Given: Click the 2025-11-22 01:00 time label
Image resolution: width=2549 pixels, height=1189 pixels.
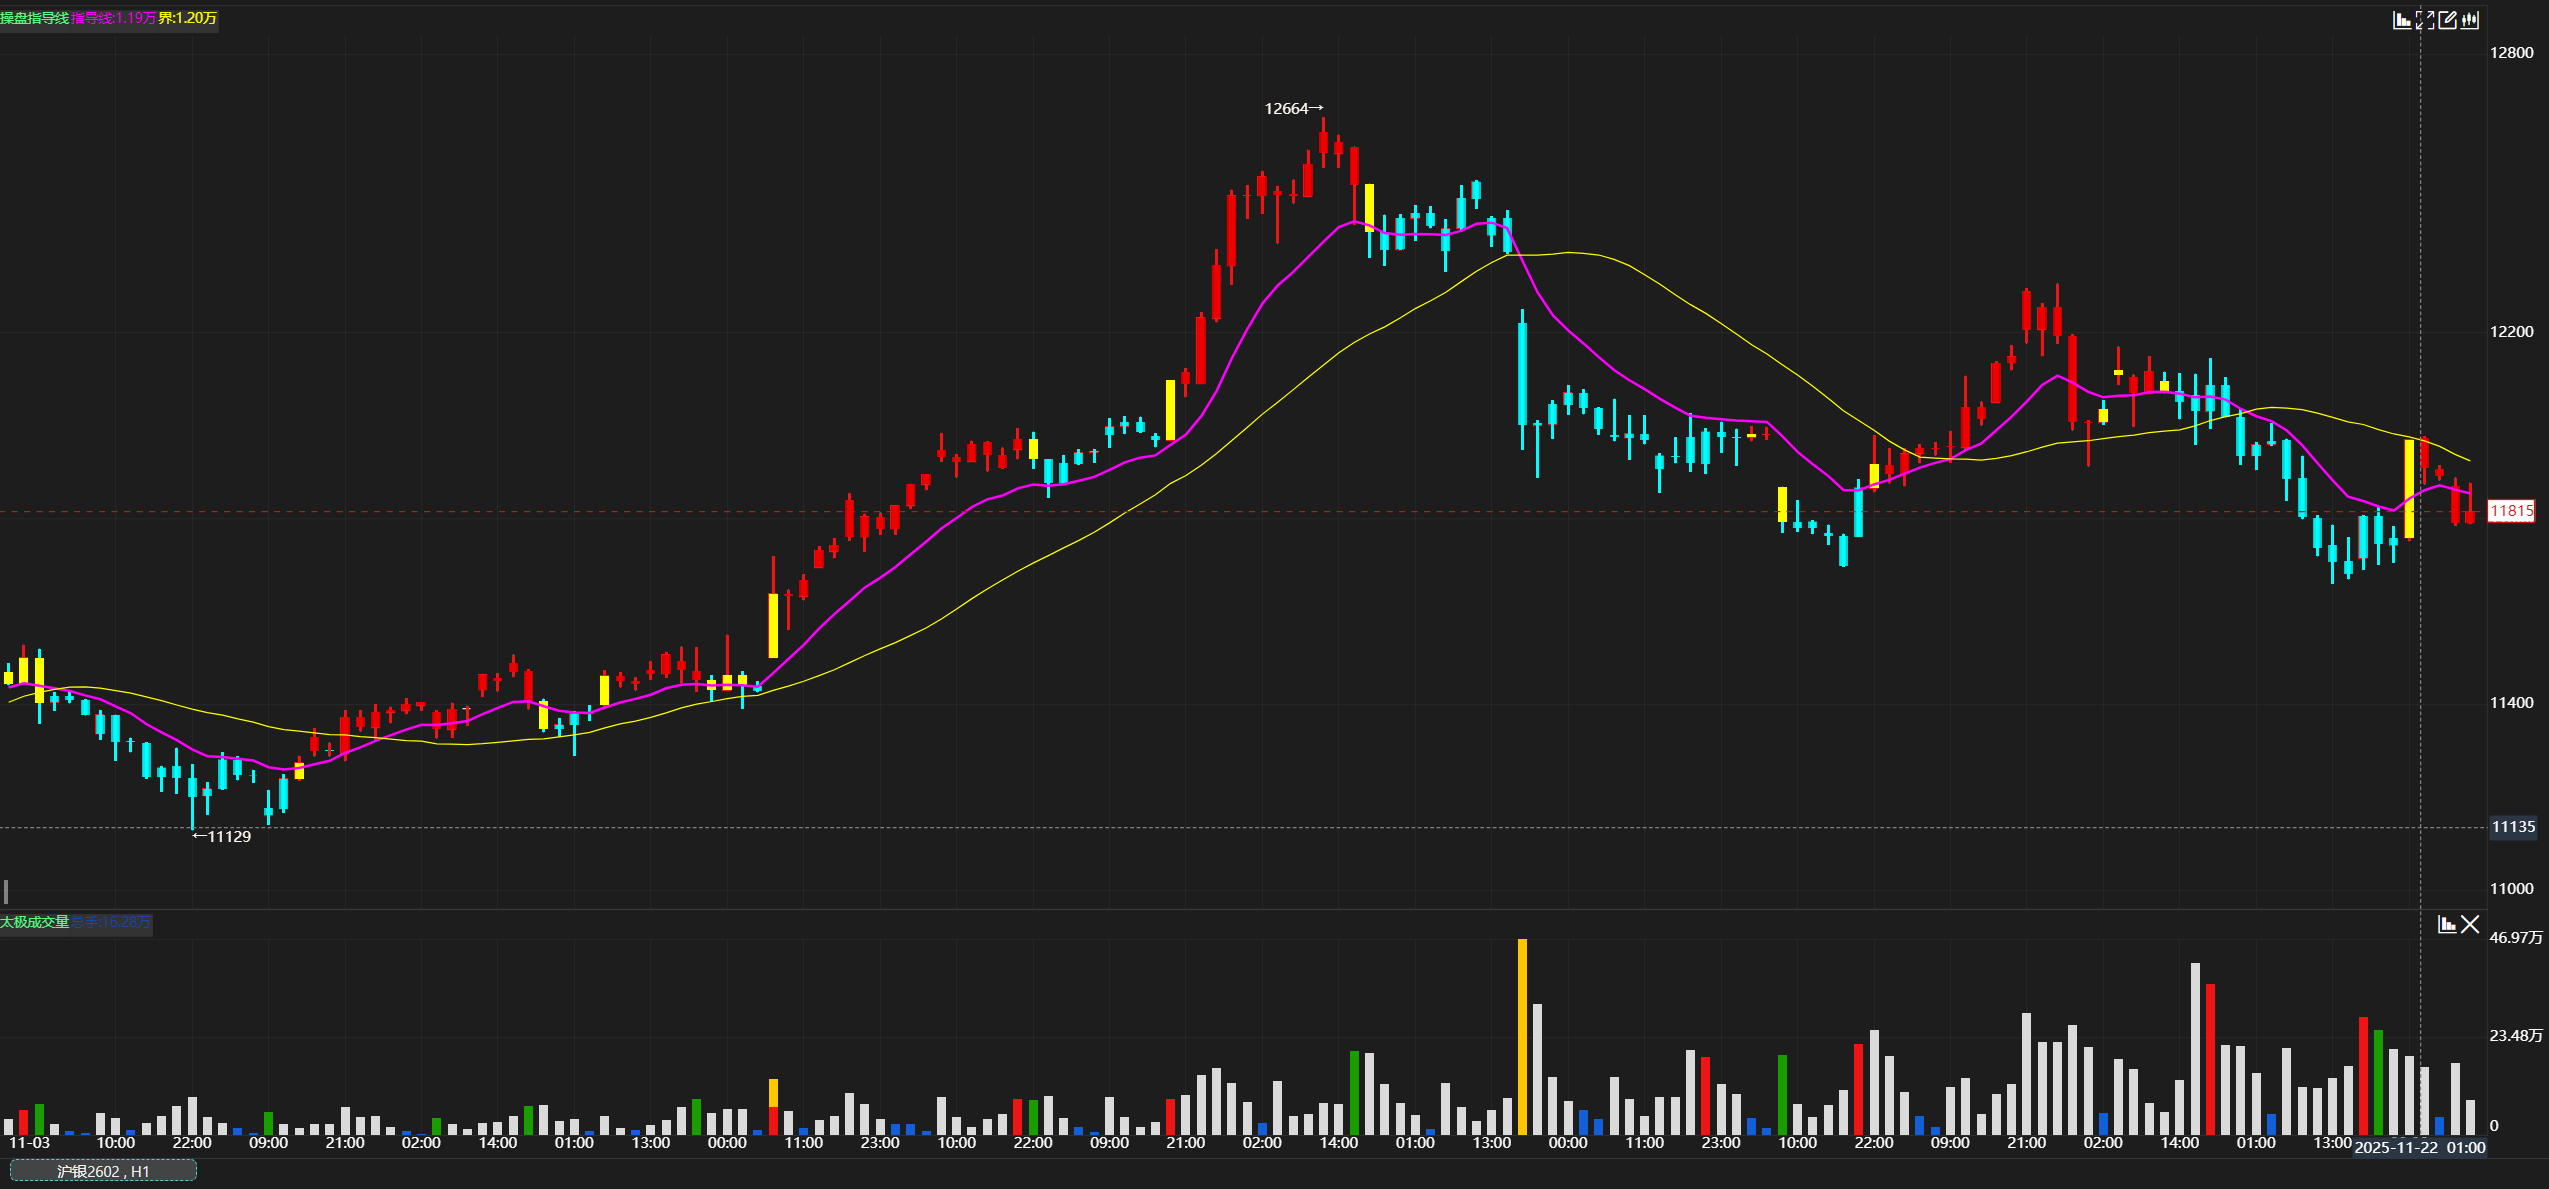Looking at the screenshot, I should tap(2419, 1147).
